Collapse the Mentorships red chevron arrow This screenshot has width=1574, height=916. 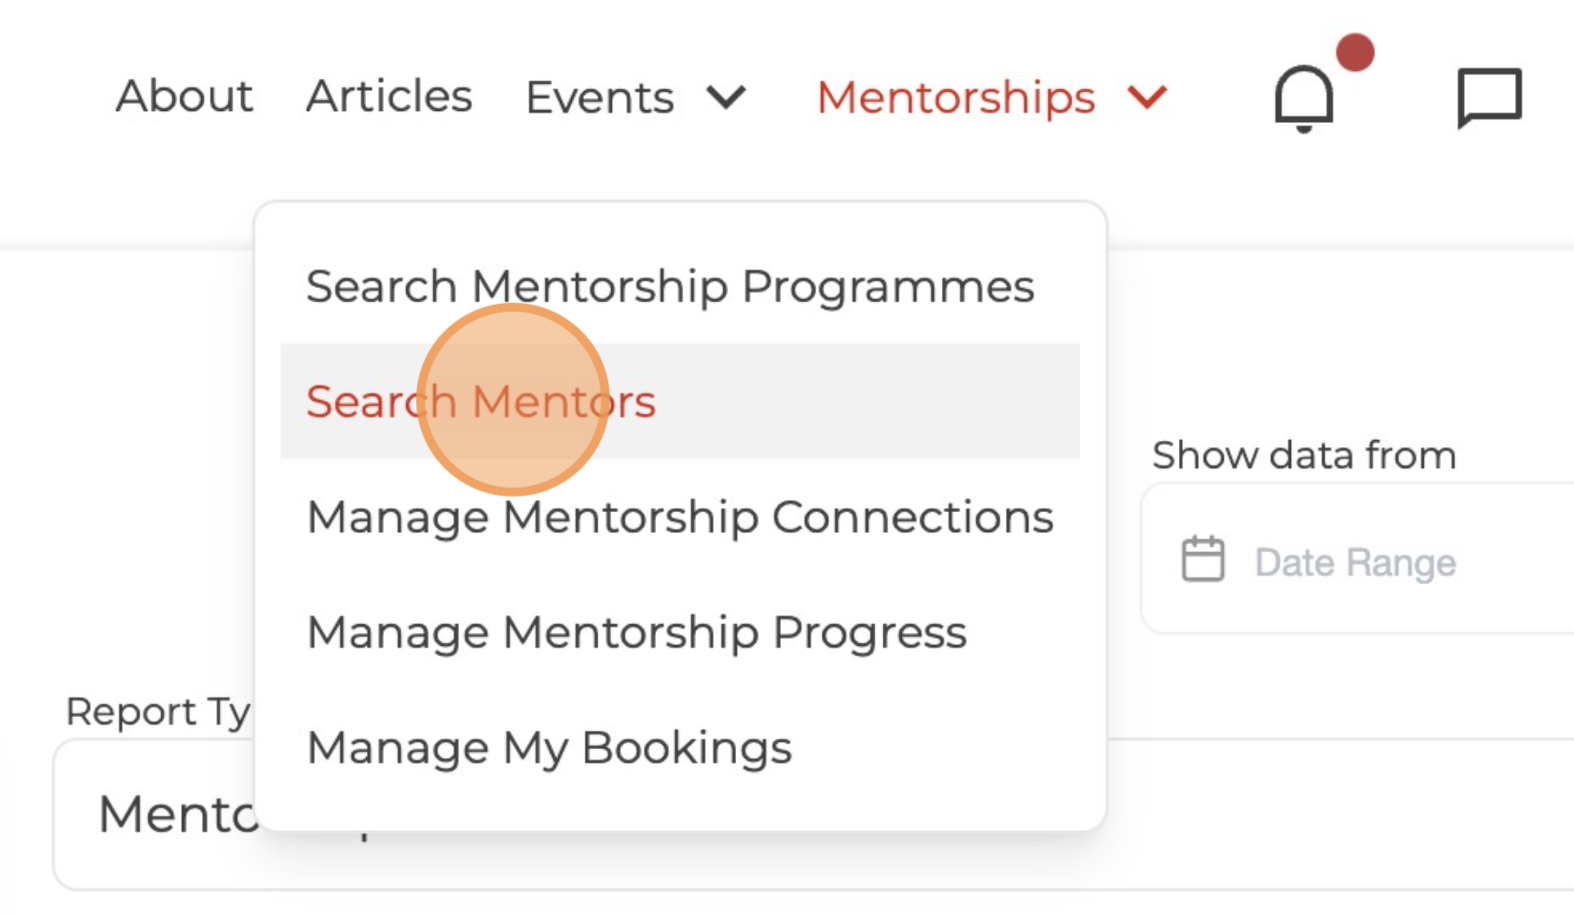click(1147, 97)
